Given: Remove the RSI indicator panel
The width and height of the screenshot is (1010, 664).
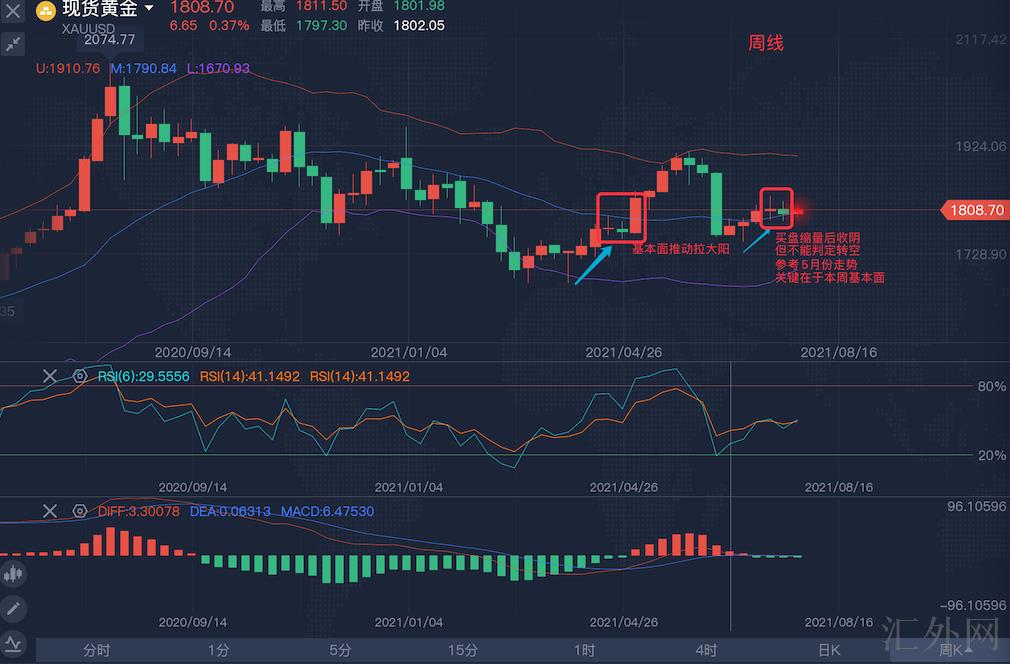Looking at the screenshot, I should pyautogui.click(x=50, y=376).
